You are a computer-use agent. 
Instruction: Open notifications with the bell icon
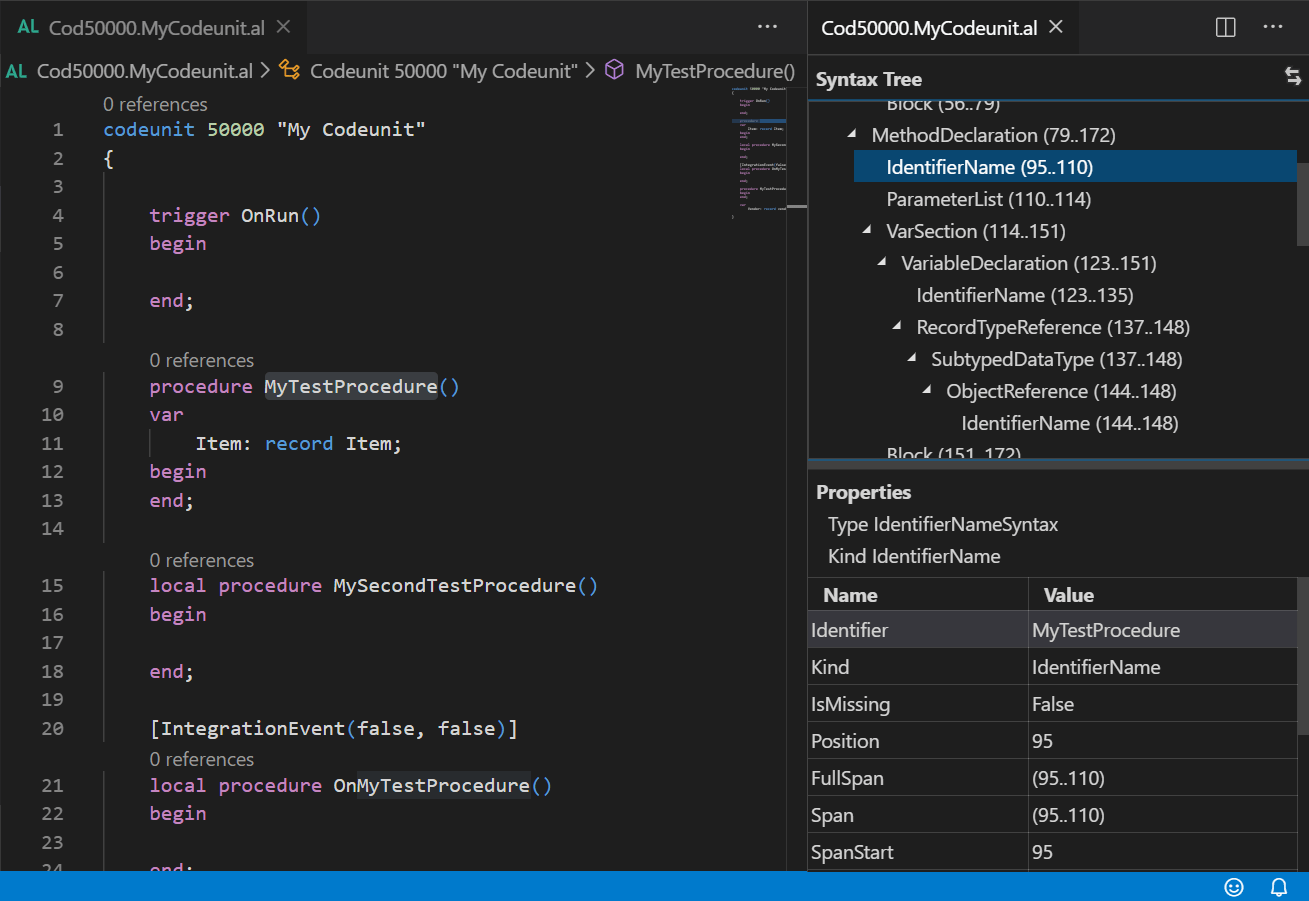(x=1278, y=887)
